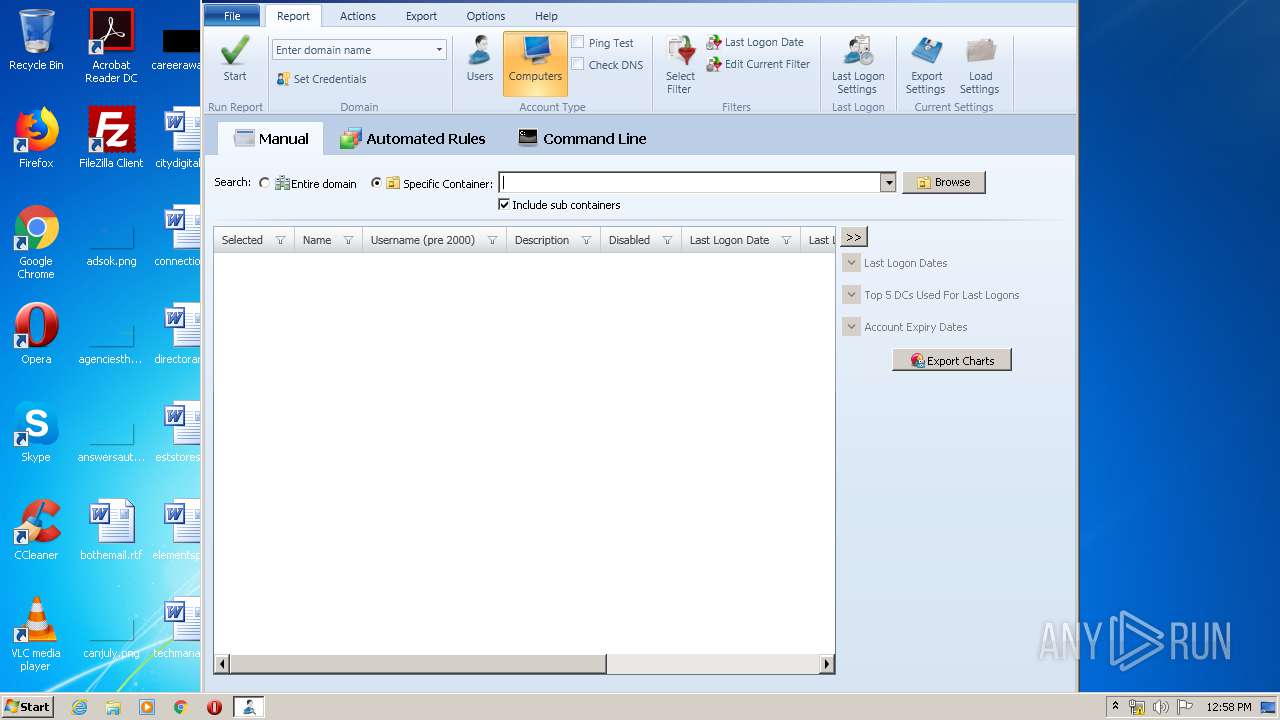Open Set Credentials

(322, 79)
